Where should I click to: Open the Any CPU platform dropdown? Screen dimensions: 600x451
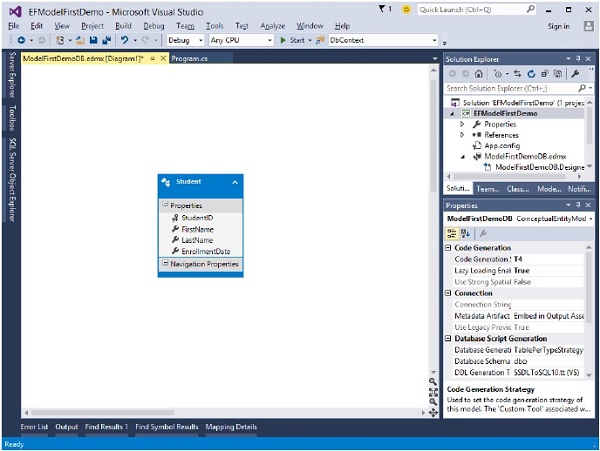click(x=240, y=40)
